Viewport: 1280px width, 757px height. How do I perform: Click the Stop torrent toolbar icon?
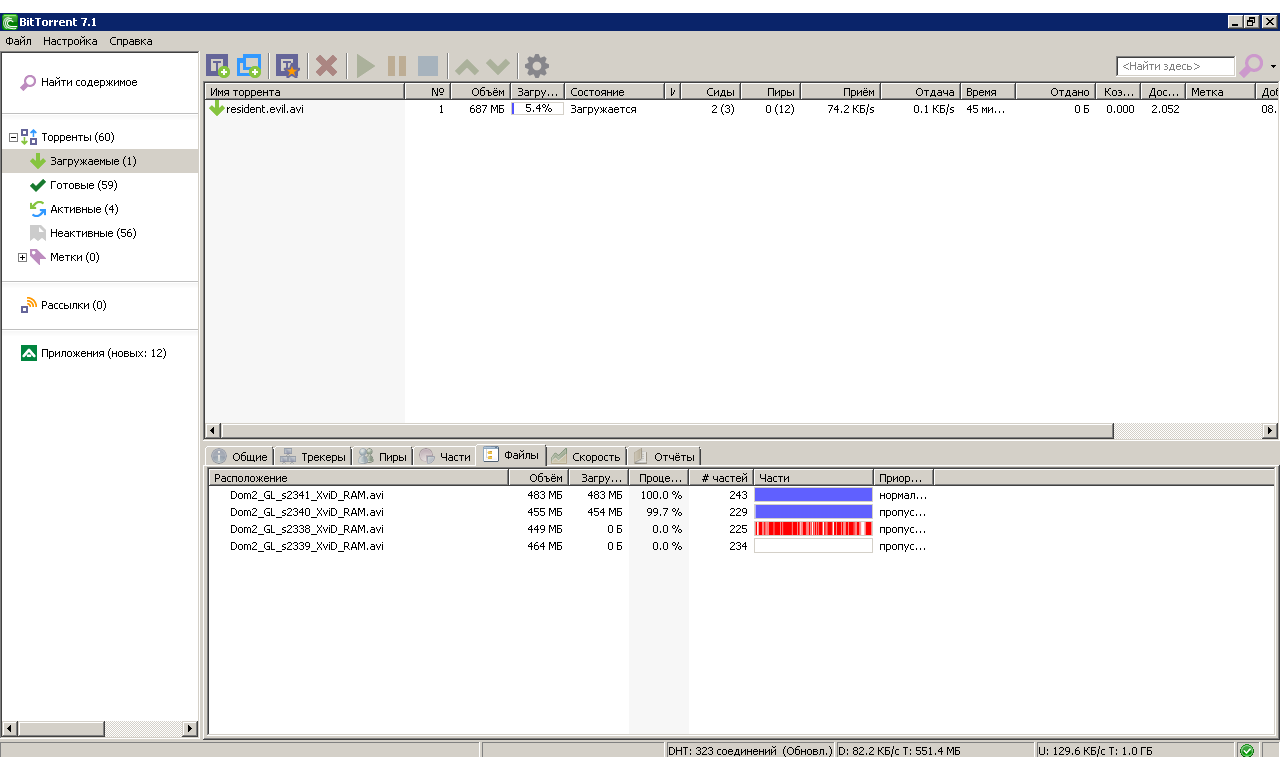[428, 66]
